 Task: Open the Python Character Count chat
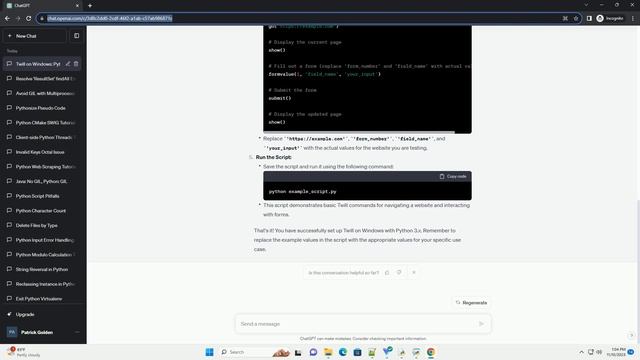[42, 211]
